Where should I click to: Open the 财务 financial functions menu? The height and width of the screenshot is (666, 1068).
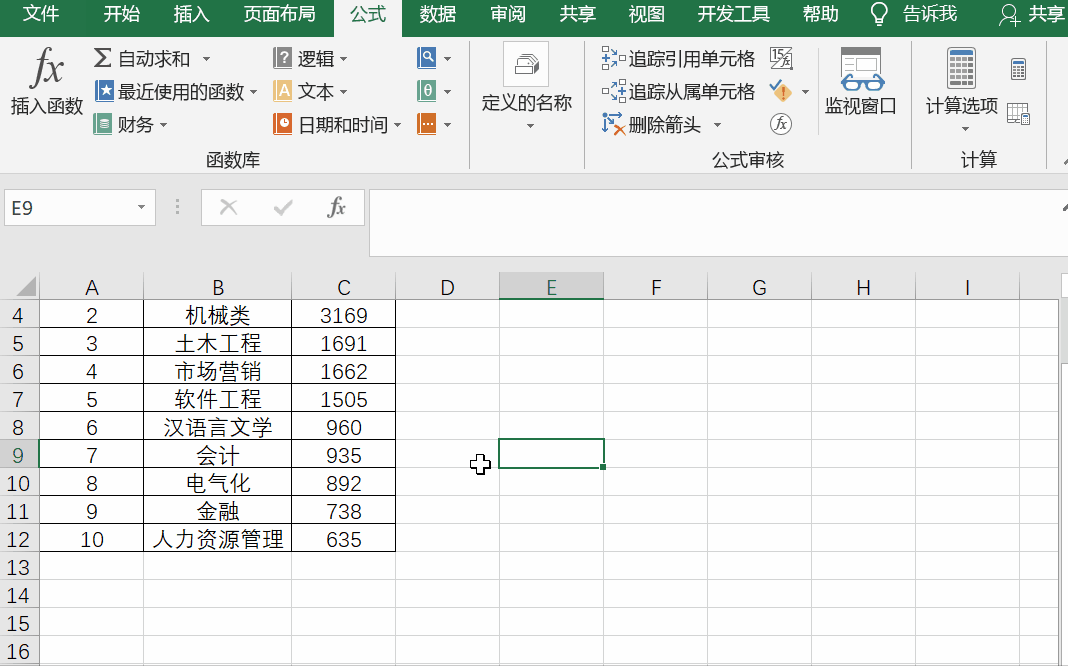pyautogui.click(x=130, y=125)
